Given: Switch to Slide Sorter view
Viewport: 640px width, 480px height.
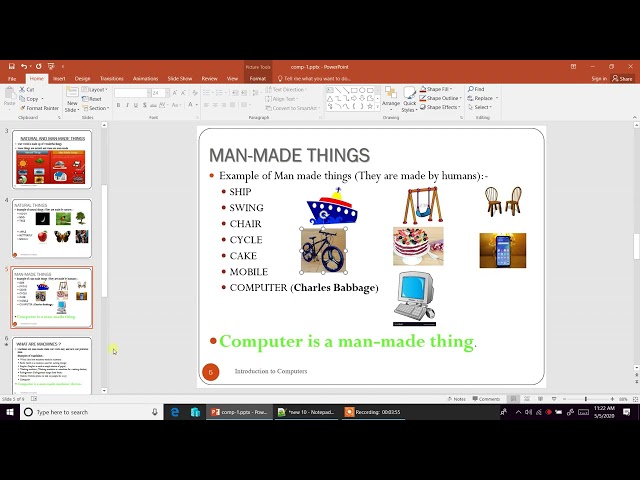Looking at the screenshot, I should coord(527,399).
